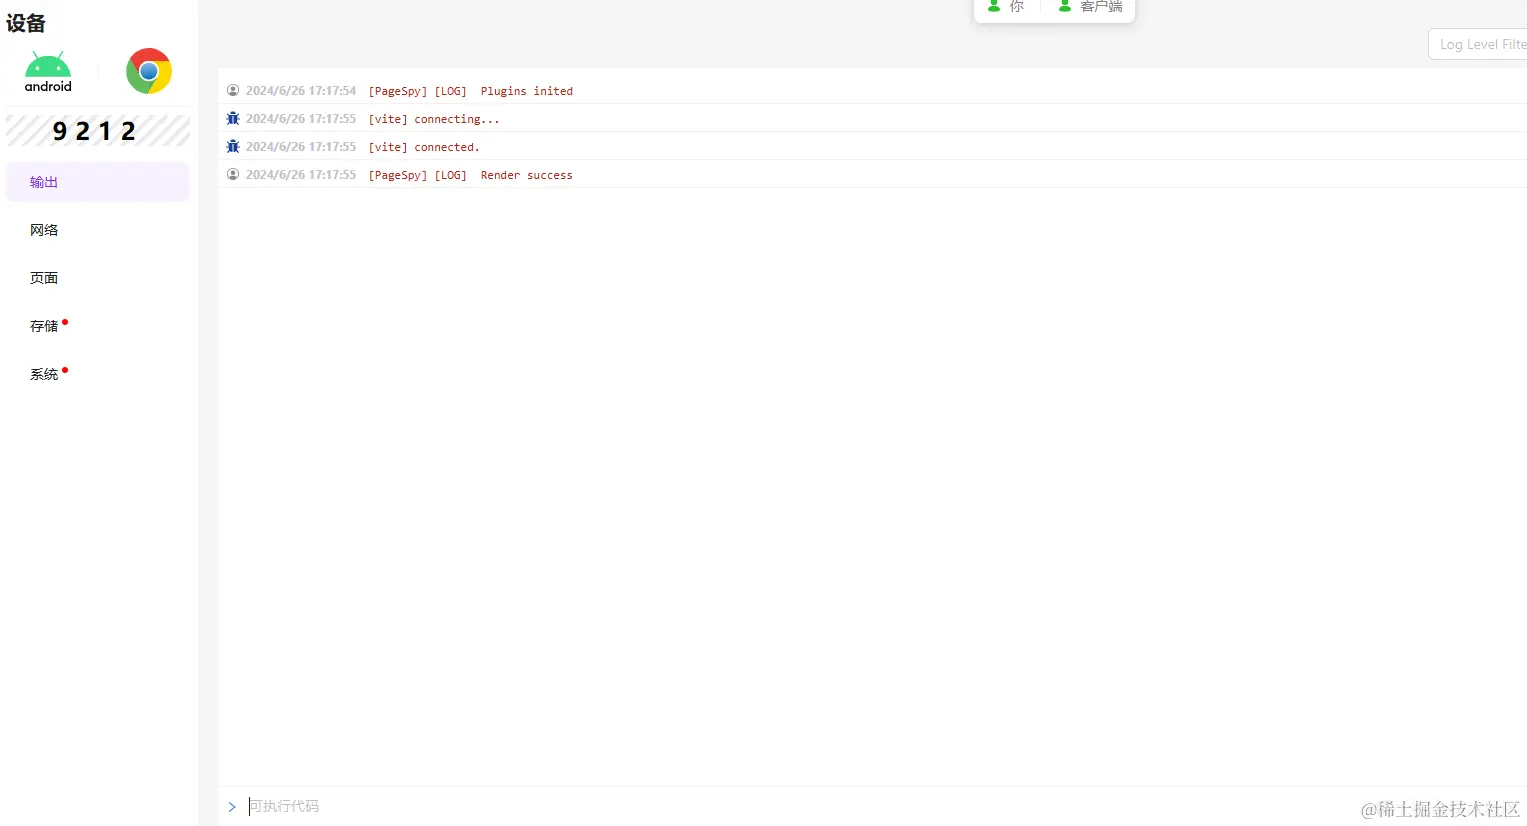
Task: Open the 存储 storage tab
Action: click(x=98, y=326)
